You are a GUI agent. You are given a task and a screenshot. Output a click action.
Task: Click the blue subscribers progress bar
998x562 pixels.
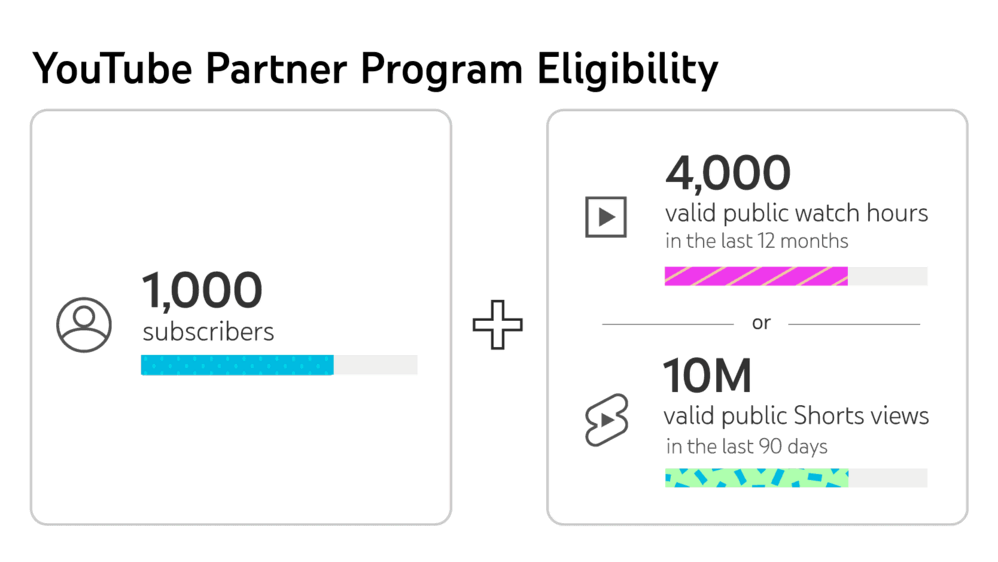[x=237, y=365]
